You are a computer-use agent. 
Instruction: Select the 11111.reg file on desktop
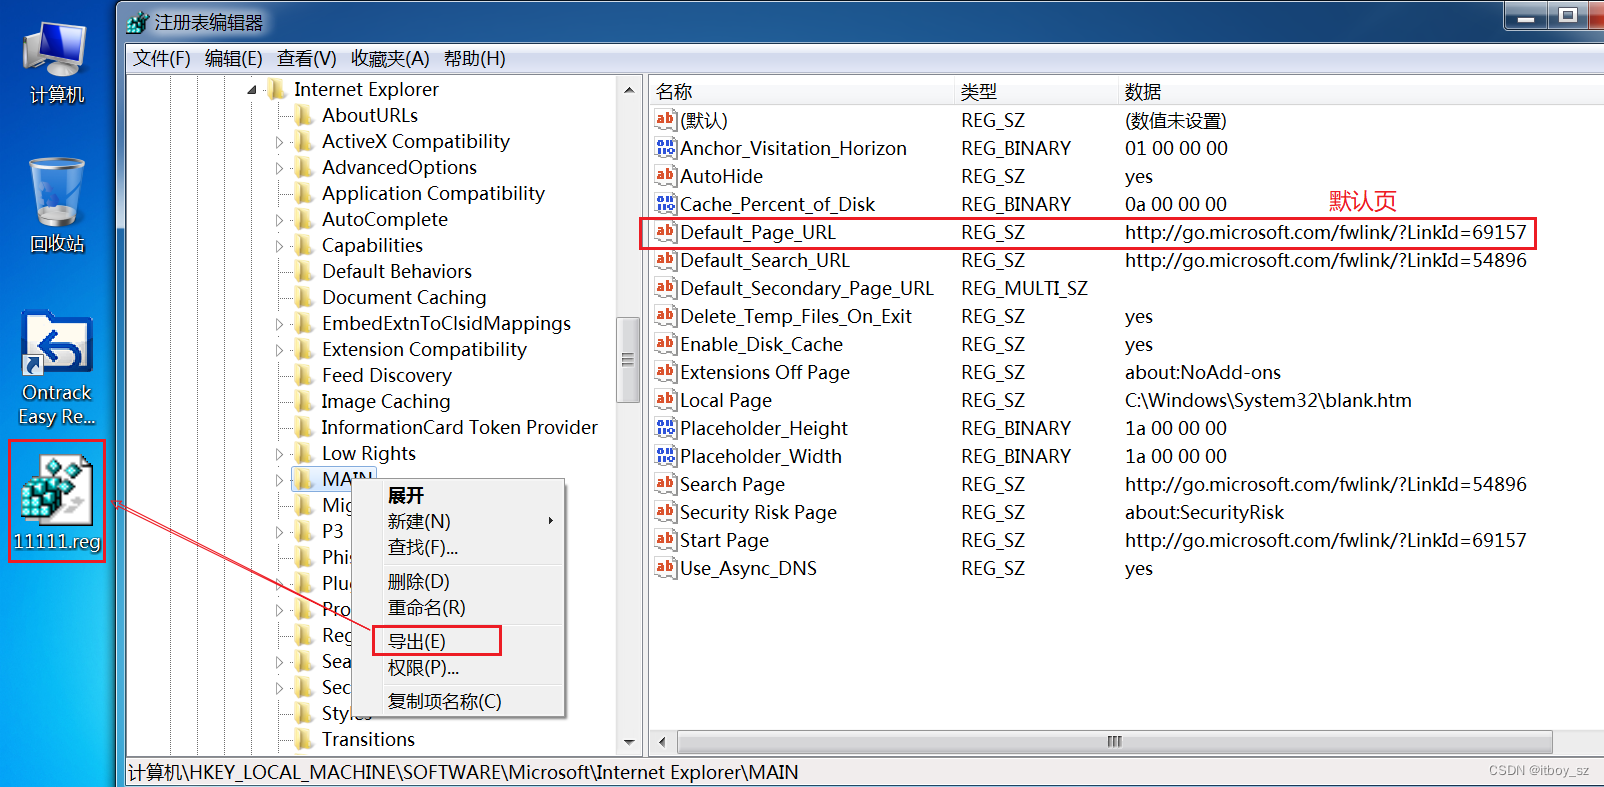(x=57, y=502)
